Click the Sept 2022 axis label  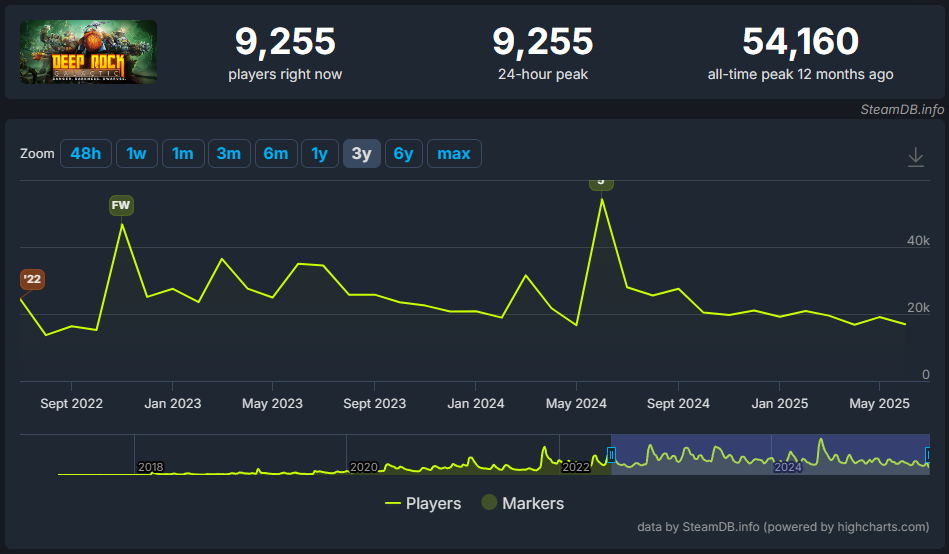point(71,404)
